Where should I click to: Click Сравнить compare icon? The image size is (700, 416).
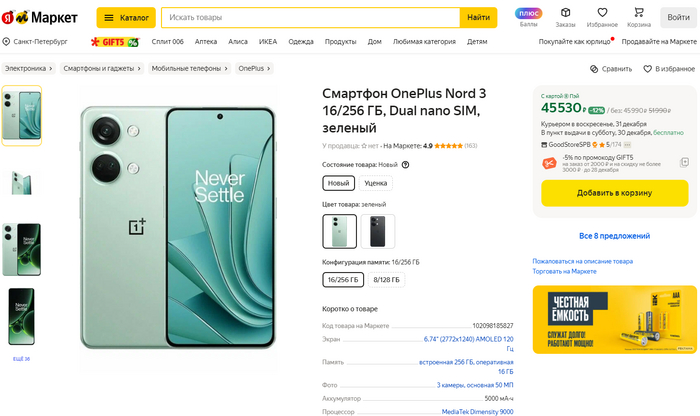click(x=610, y=69)
